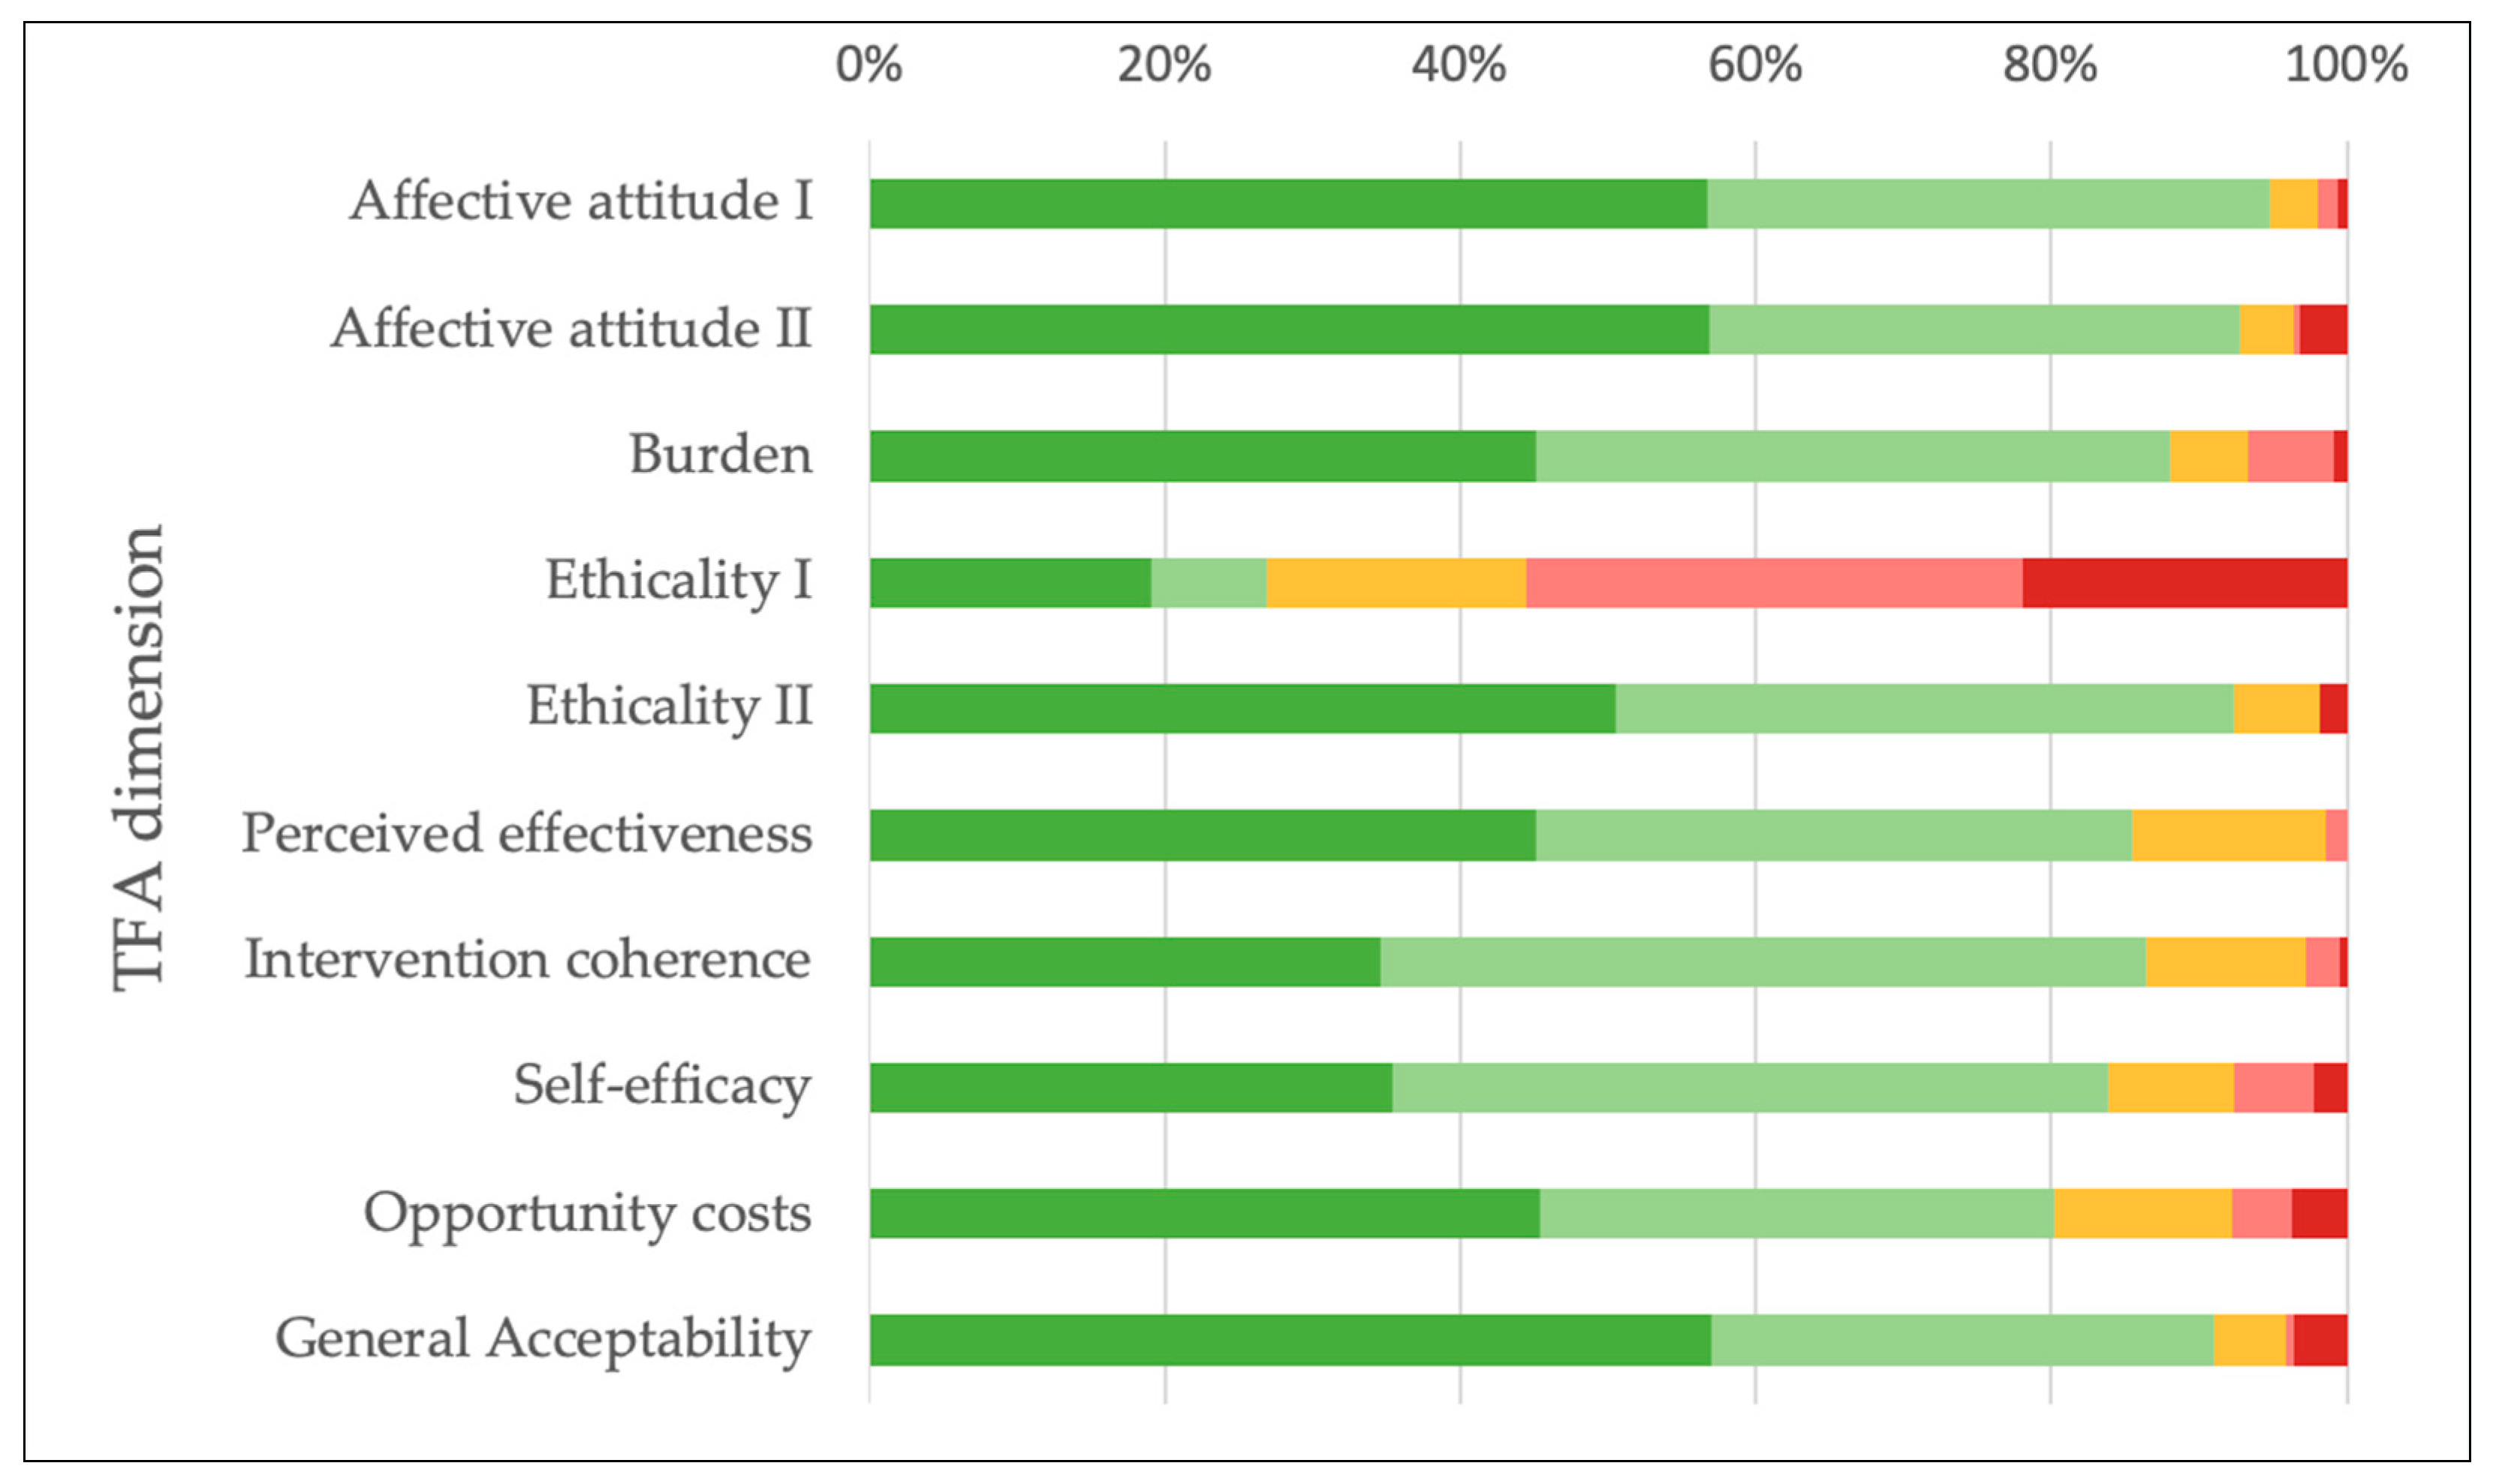The image size is (2493, 1484).
Task: Select the 60% axis tick label
Action: (1754, 65)
